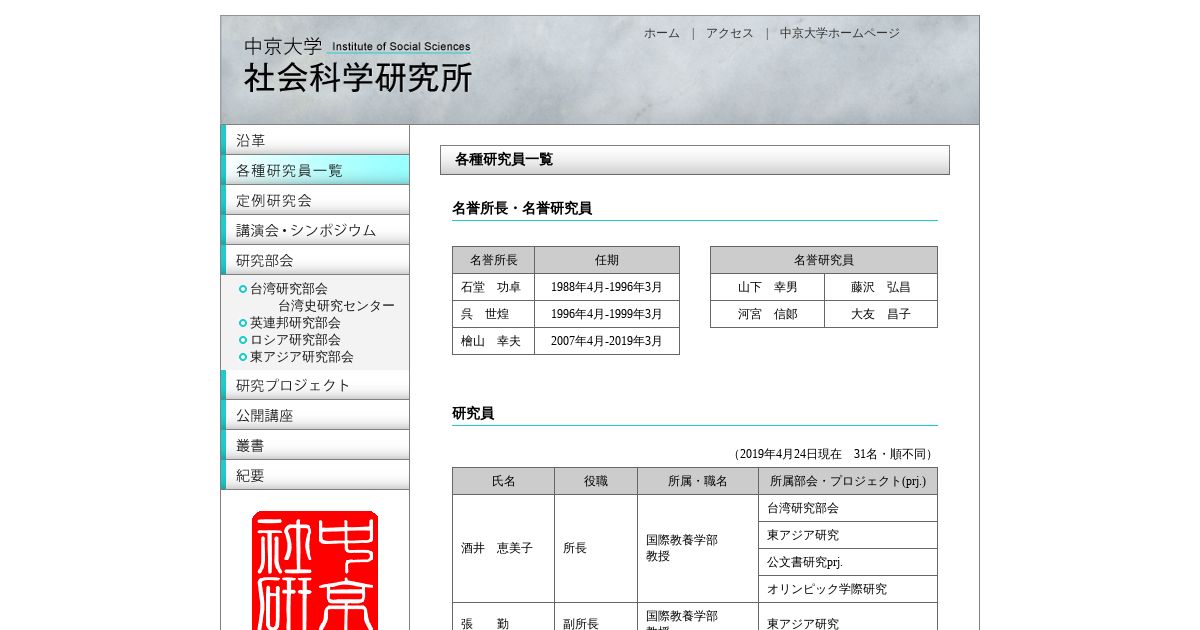The height and width of the screenshot is (630, 1200).
Task: Go to 中京大学ホームページ link
Action: click(840, 33)
